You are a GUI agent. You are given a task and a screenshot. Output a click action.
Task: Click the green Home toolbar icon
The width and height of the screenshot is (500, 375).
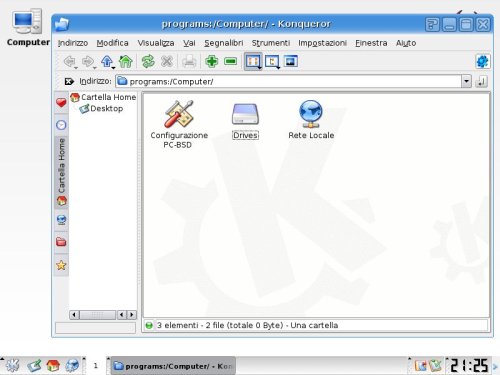pyautogui.click(x=126, y=61)
